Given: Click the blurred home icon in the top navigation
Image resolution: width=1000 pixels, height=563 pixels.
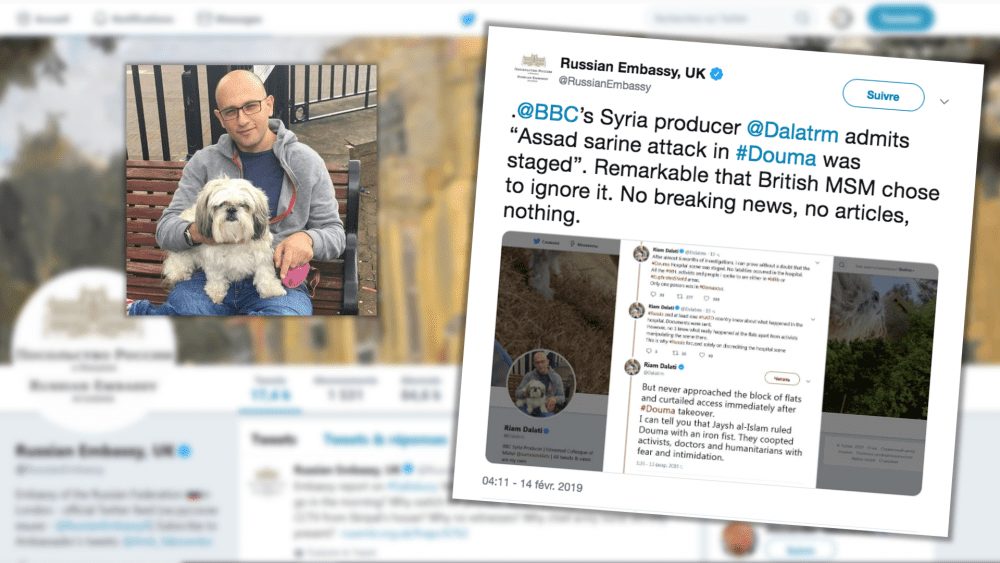Looking at the screenshot, I should pos(24,18).
